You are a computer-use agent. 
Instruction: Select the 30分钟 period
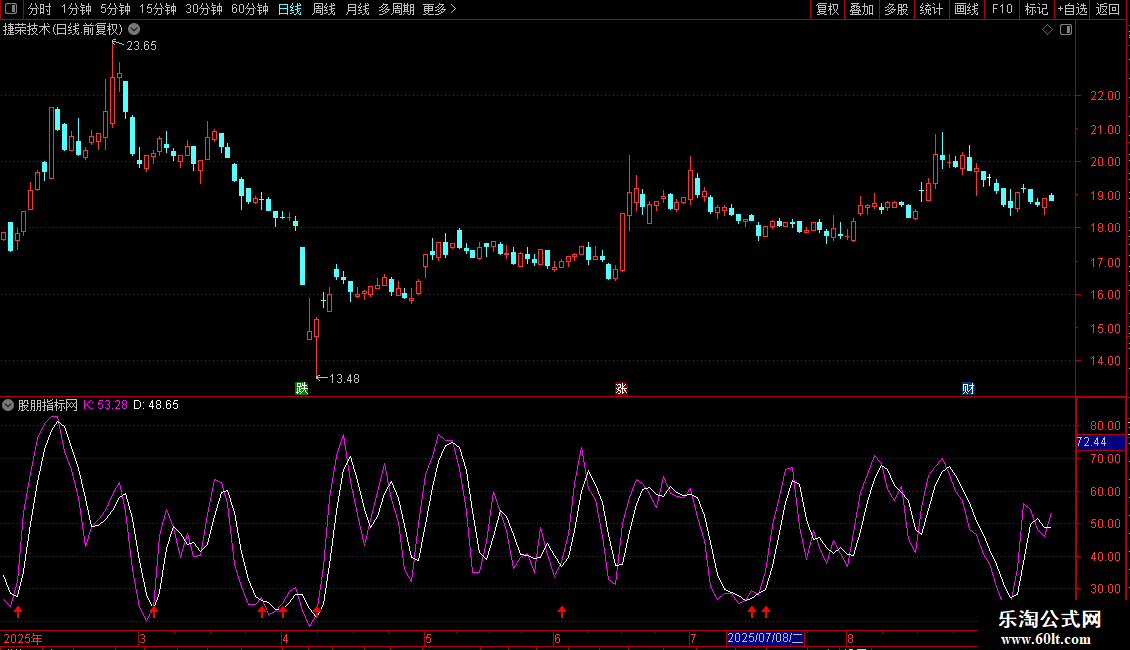point(203,9)
